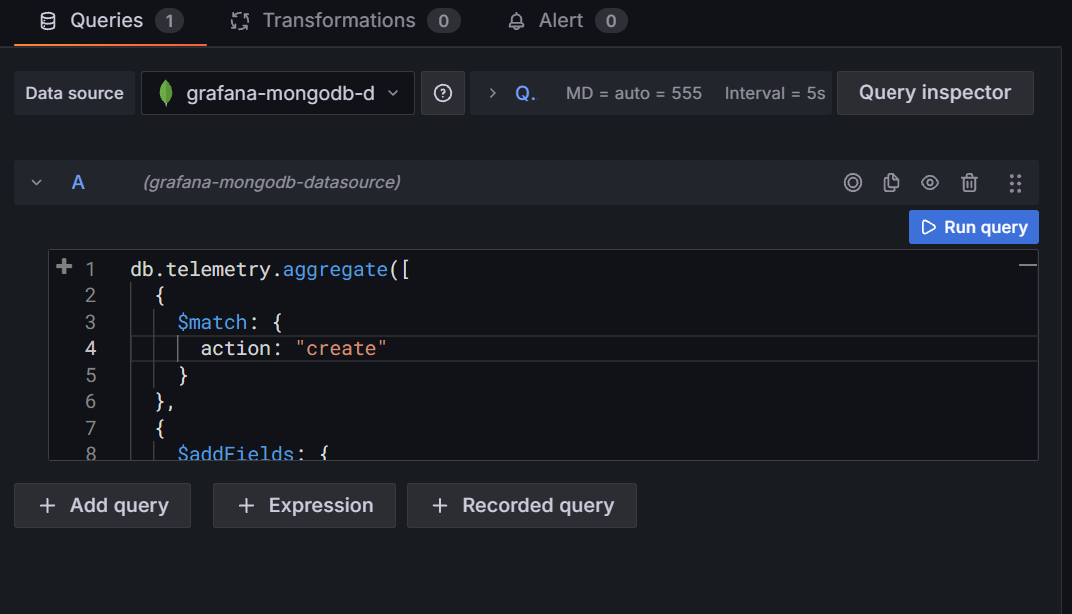
Task: Add a new query
Action: tap(103, 505)
